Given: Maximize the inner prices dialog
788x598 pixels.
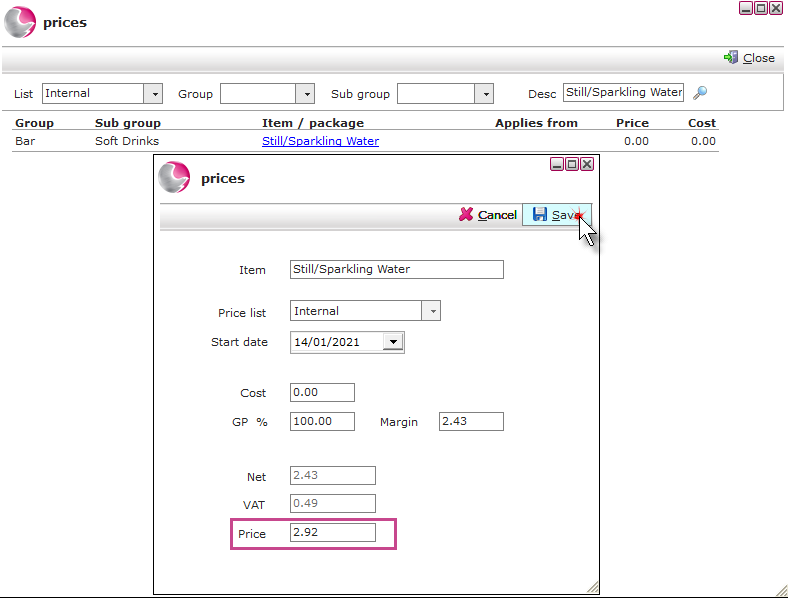Looking at the screenshot, I should [572, 164].
